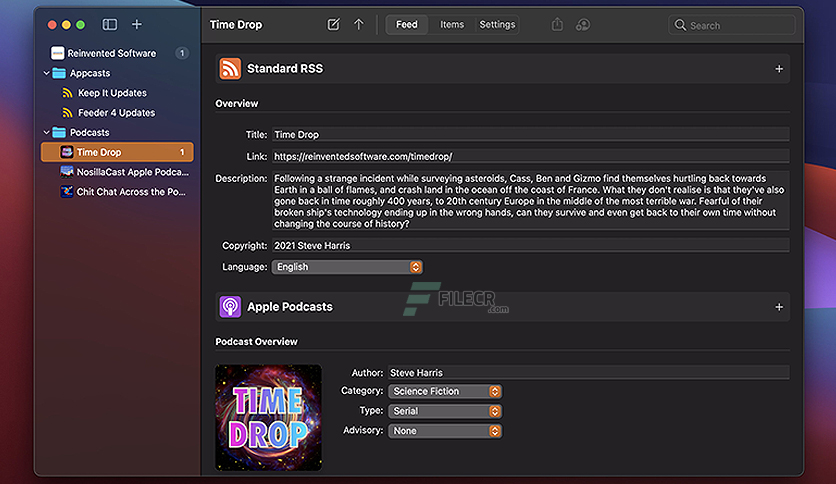The width and height of the screenshot is (836, 484).
Task: Click Feeder 4 Updates RSS icon
Action: coord(67,112)
